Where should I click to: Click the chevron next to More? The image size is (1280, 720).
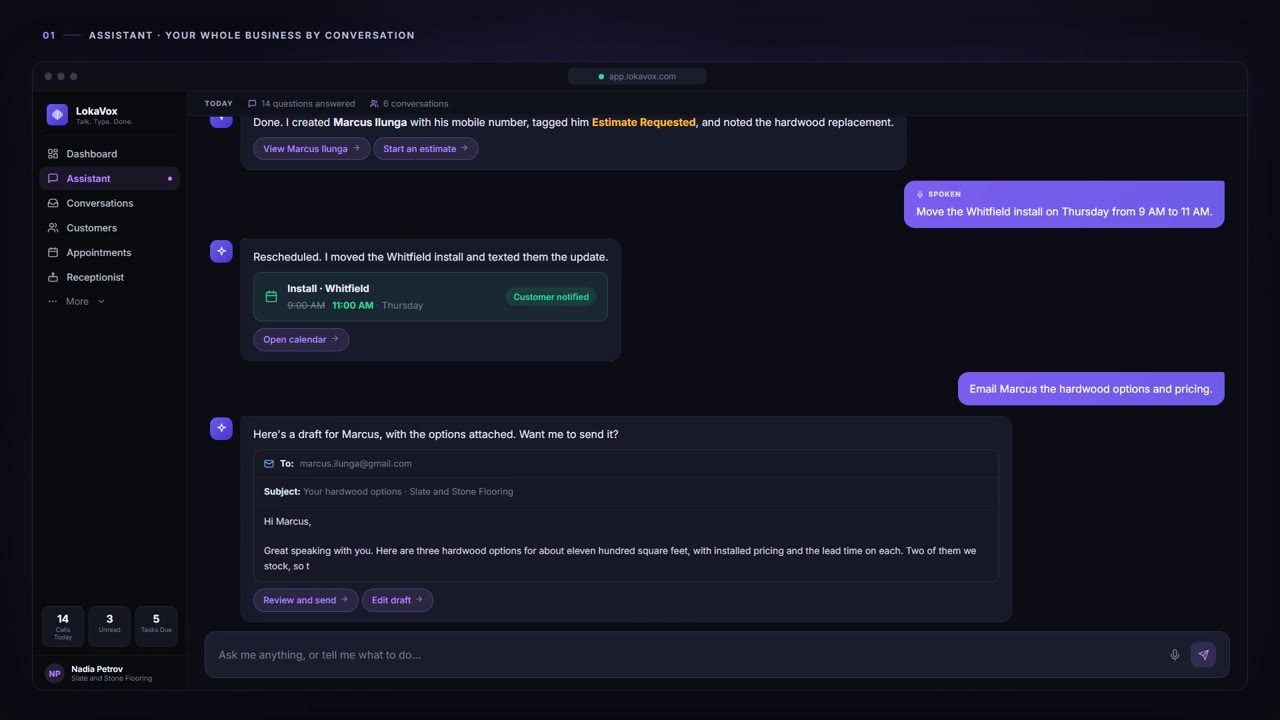[x=101, y=302]
